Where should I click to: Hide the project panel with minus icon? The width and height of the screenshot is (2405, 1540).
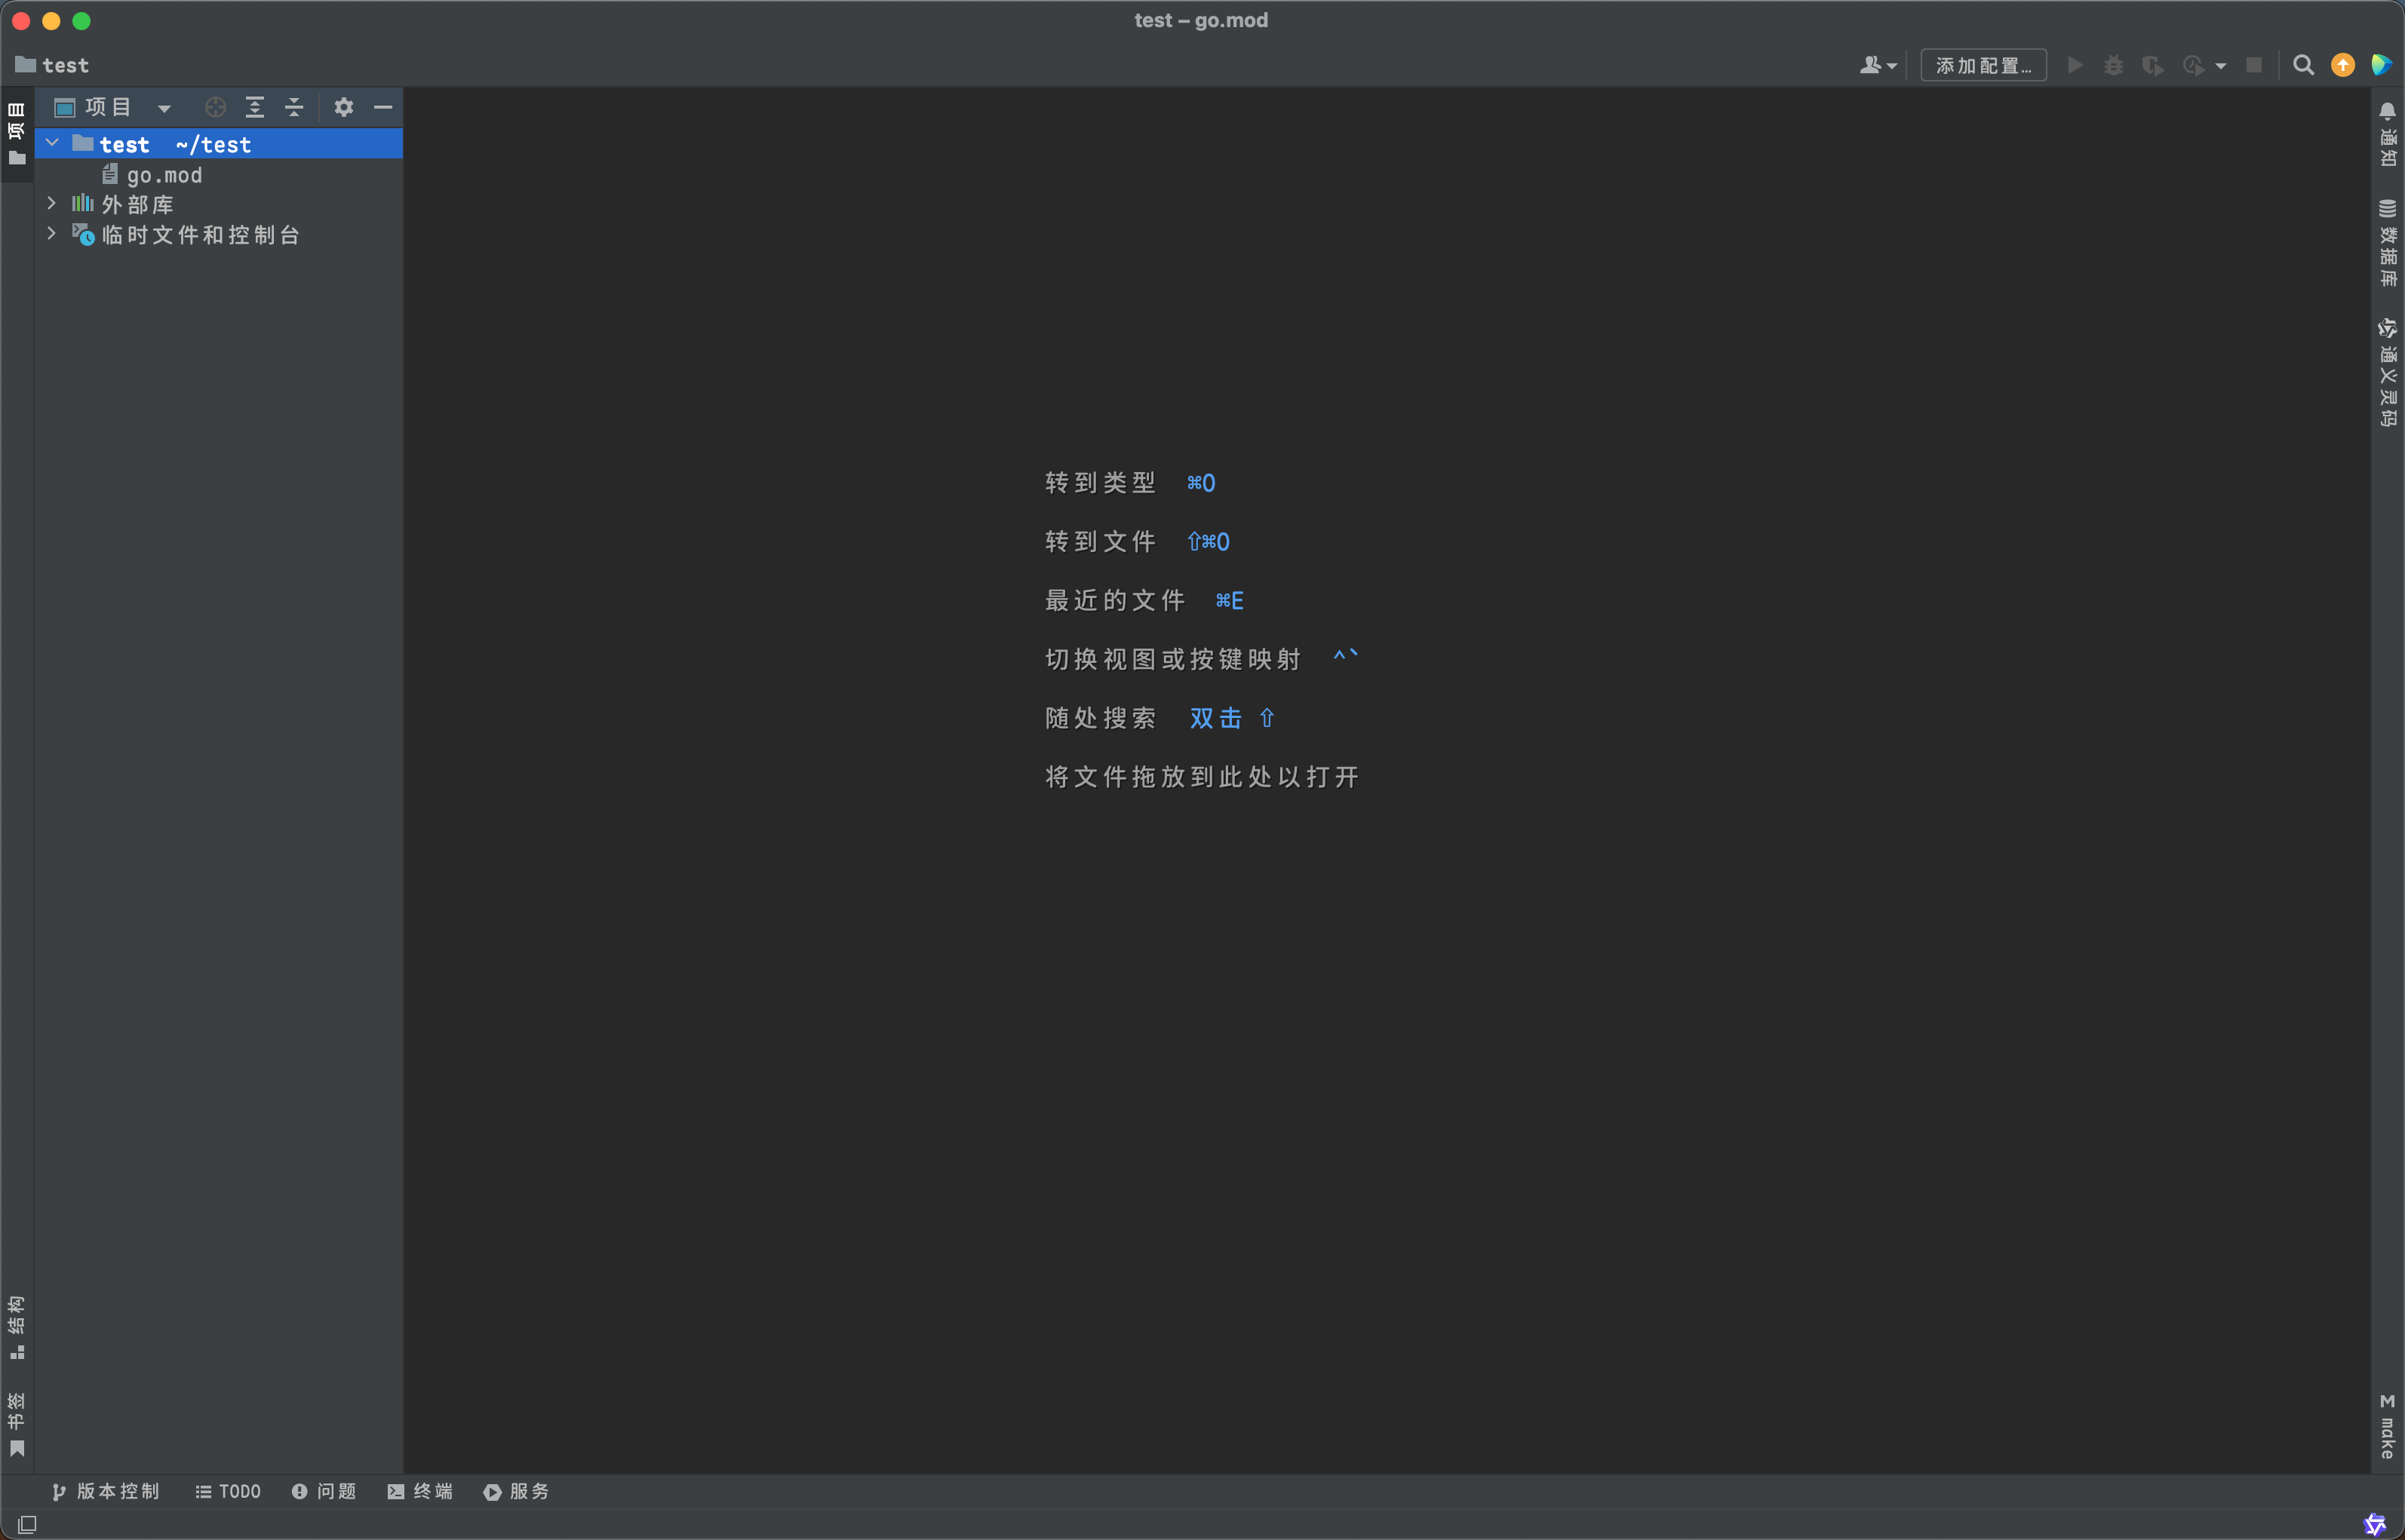[x=383, y=107]
